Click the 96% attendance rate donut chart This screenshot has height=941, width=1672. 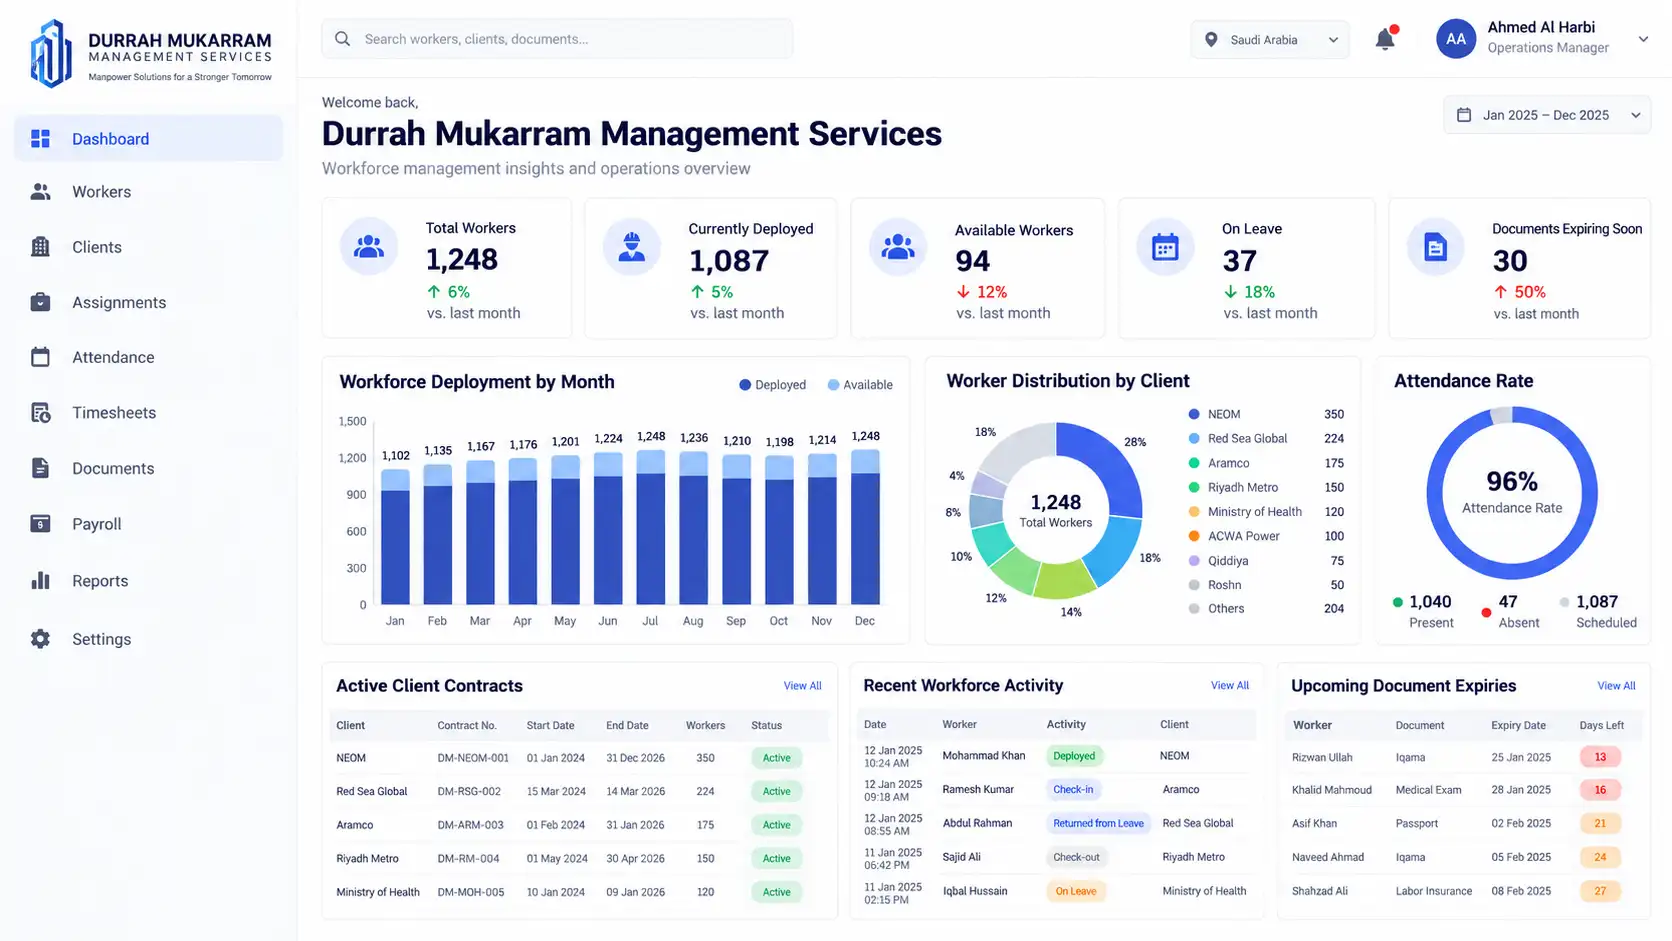1512,493
